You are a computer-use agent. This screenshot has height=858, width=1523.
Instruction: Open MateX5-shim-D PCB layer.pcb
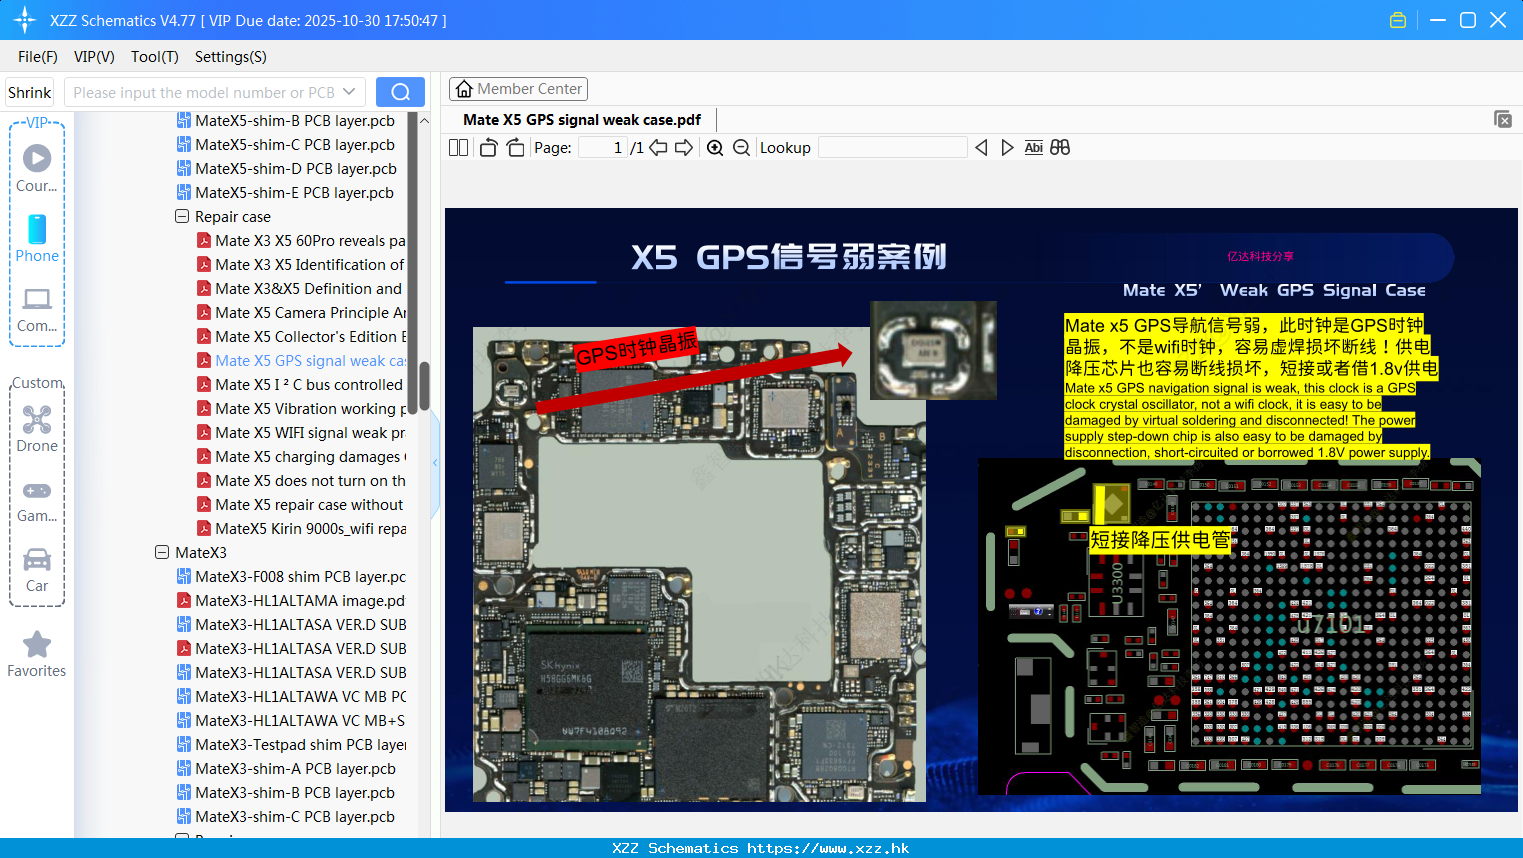coord(296,168)
